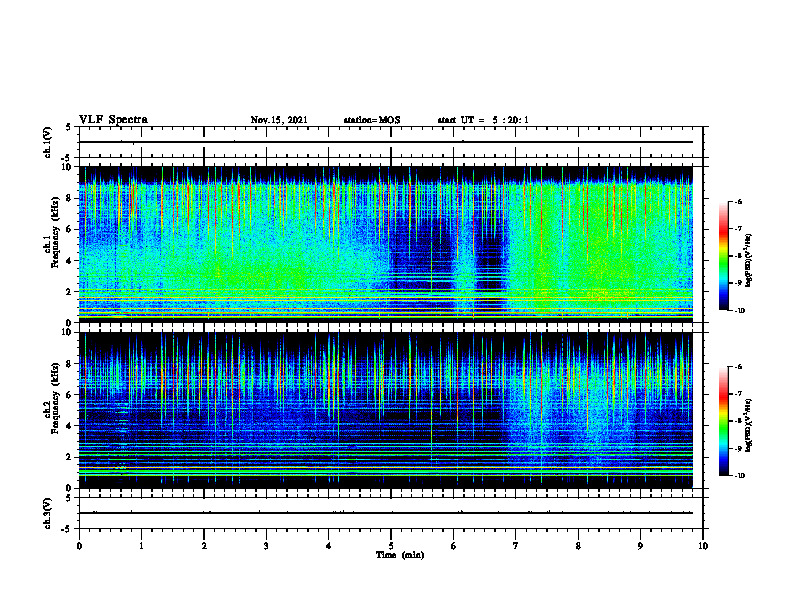Screen dimensions: 792x612
Task: Select the ch.1 color bar log(PSD) label
Action: [x=749, y=261]
